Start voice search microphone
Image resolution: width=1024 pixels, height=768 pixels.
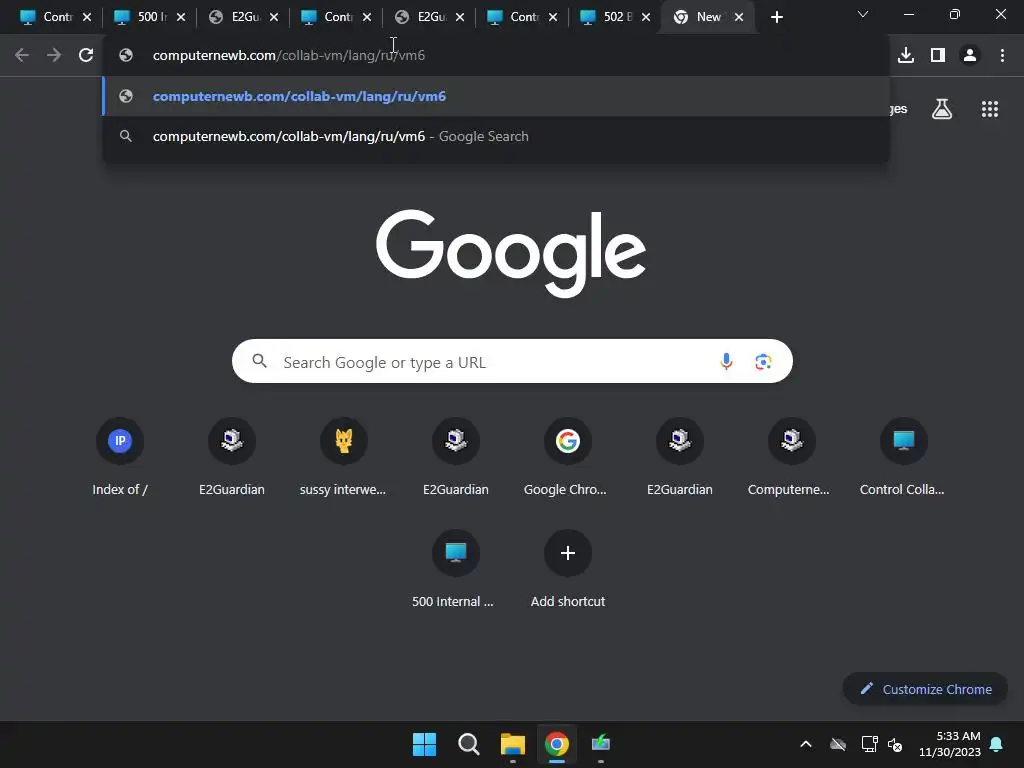(x=726, y=361)
